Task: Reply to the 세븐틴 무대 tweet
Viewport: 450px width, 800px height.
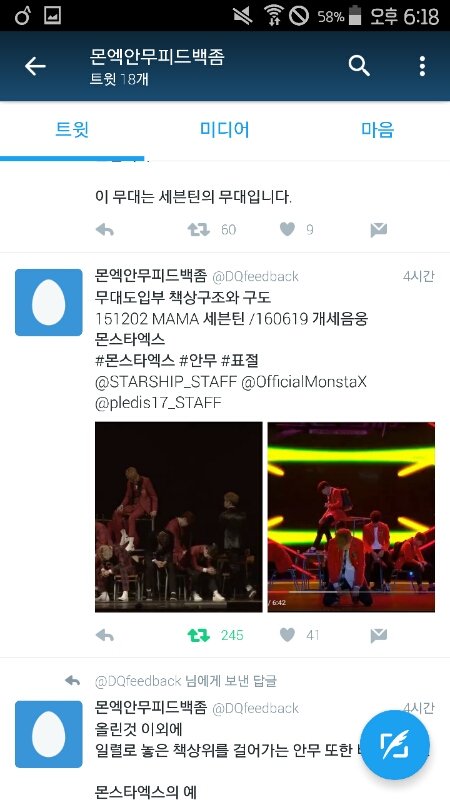Action: (x=105, y=230)
